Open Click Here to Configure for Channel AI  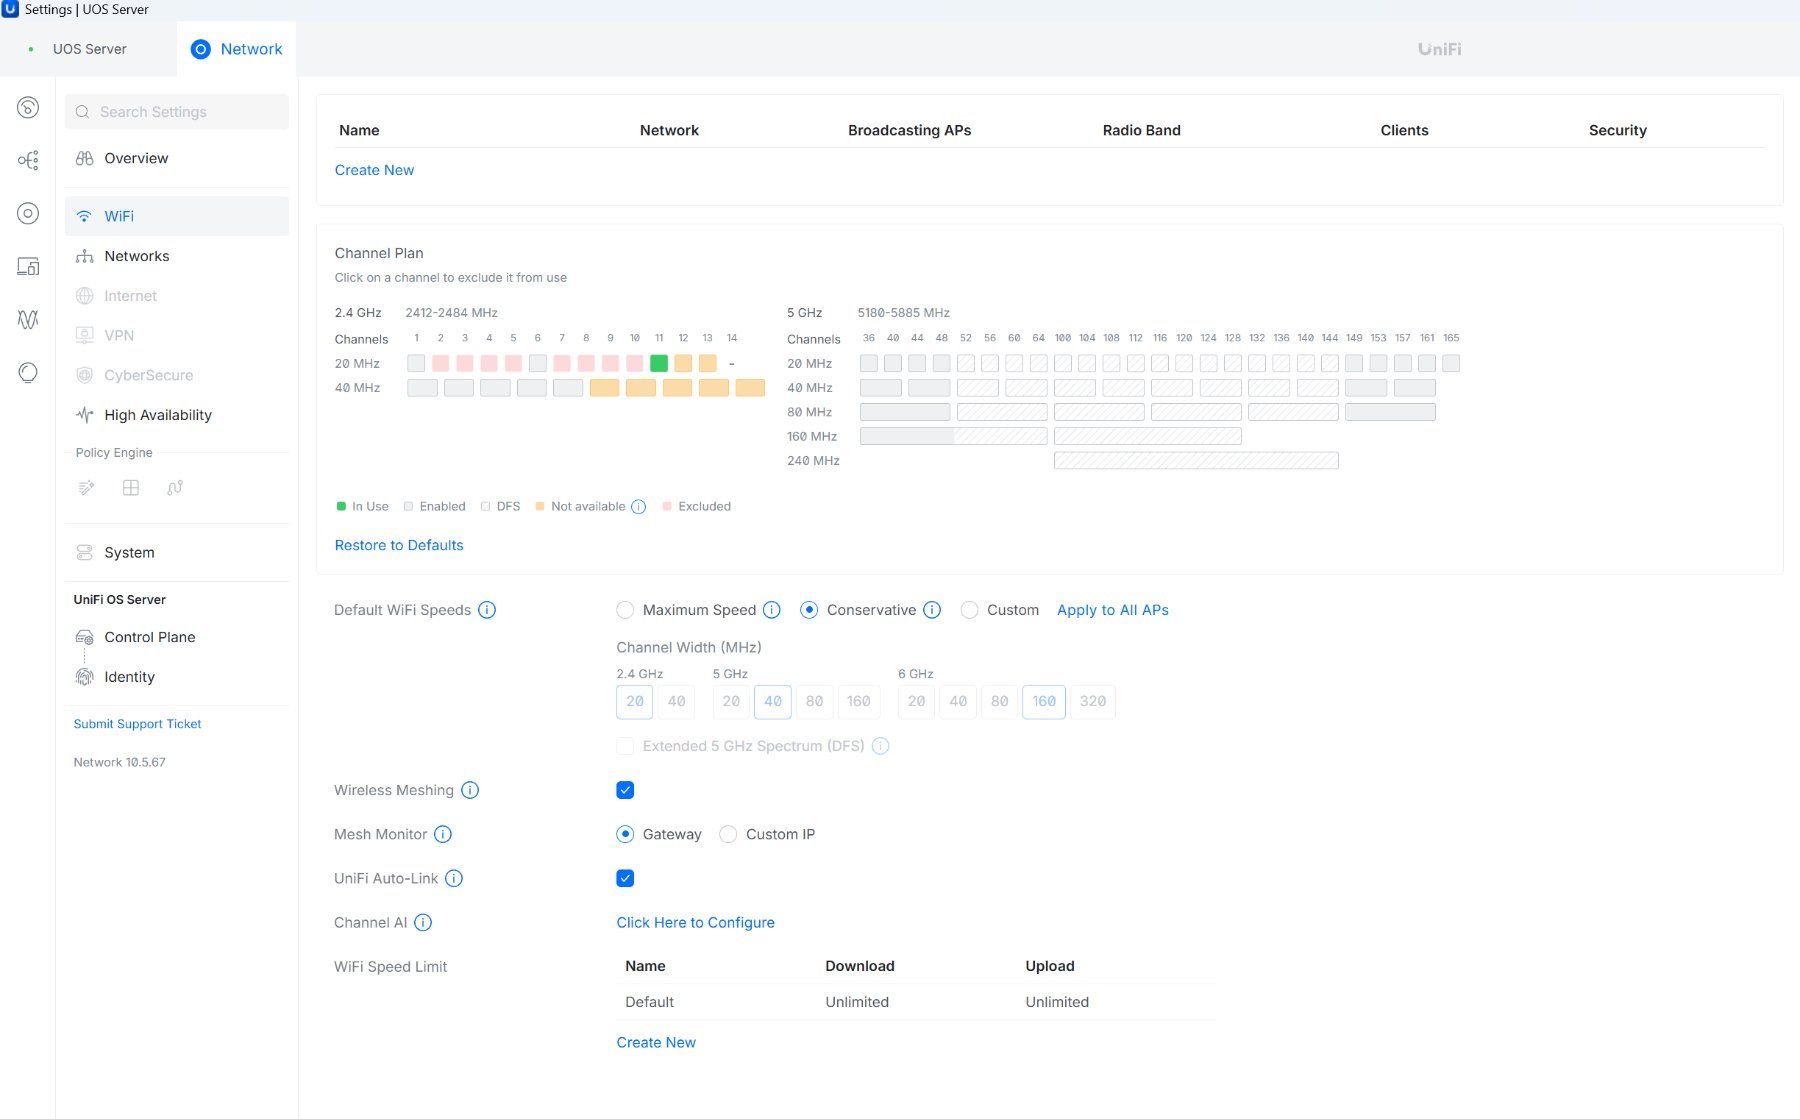coord(696,922)
